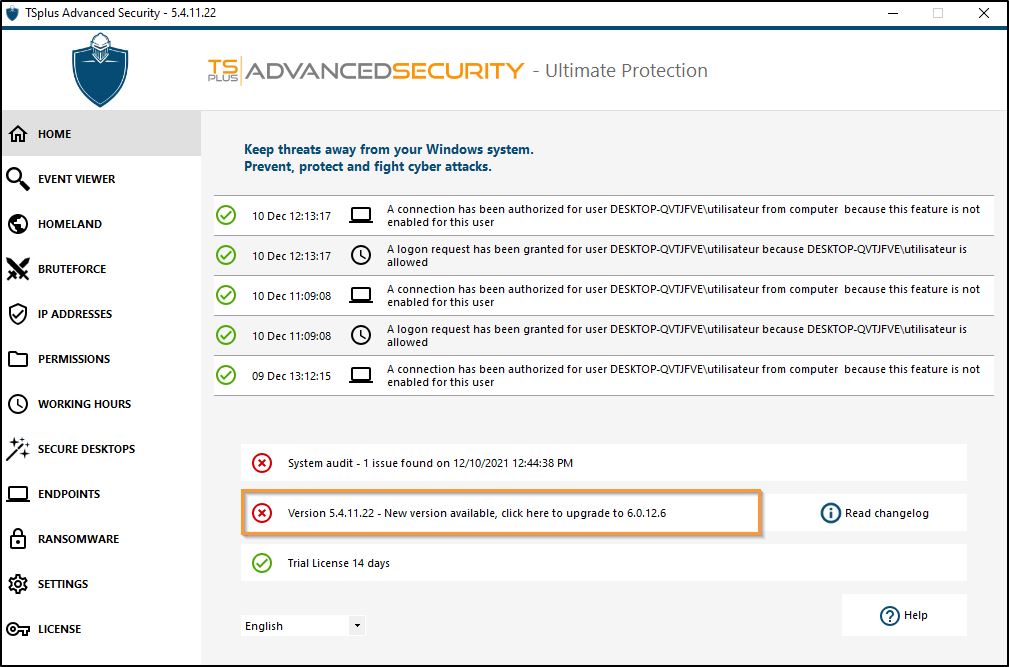The height and width of the screenshot is (667, 1009).
Task: Select the Secure Desktops magic-wand icon
Action: pos(18,448)
